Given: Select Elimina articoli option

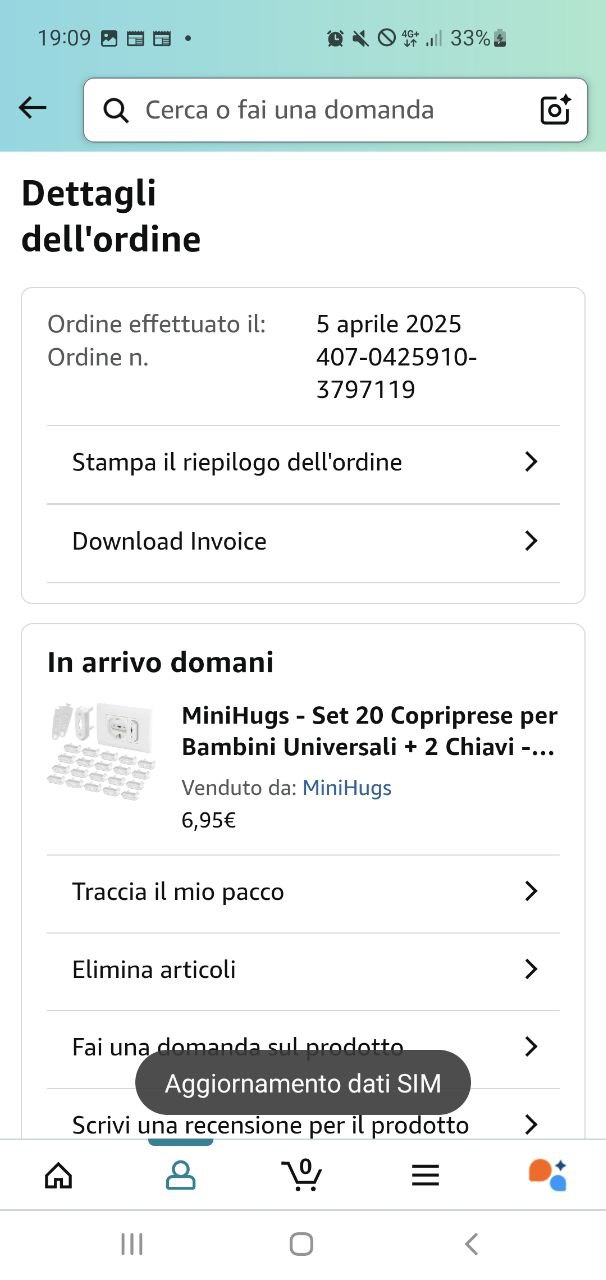Looking at the screenshot, I should pyautogui.click(x=154, y=969).
